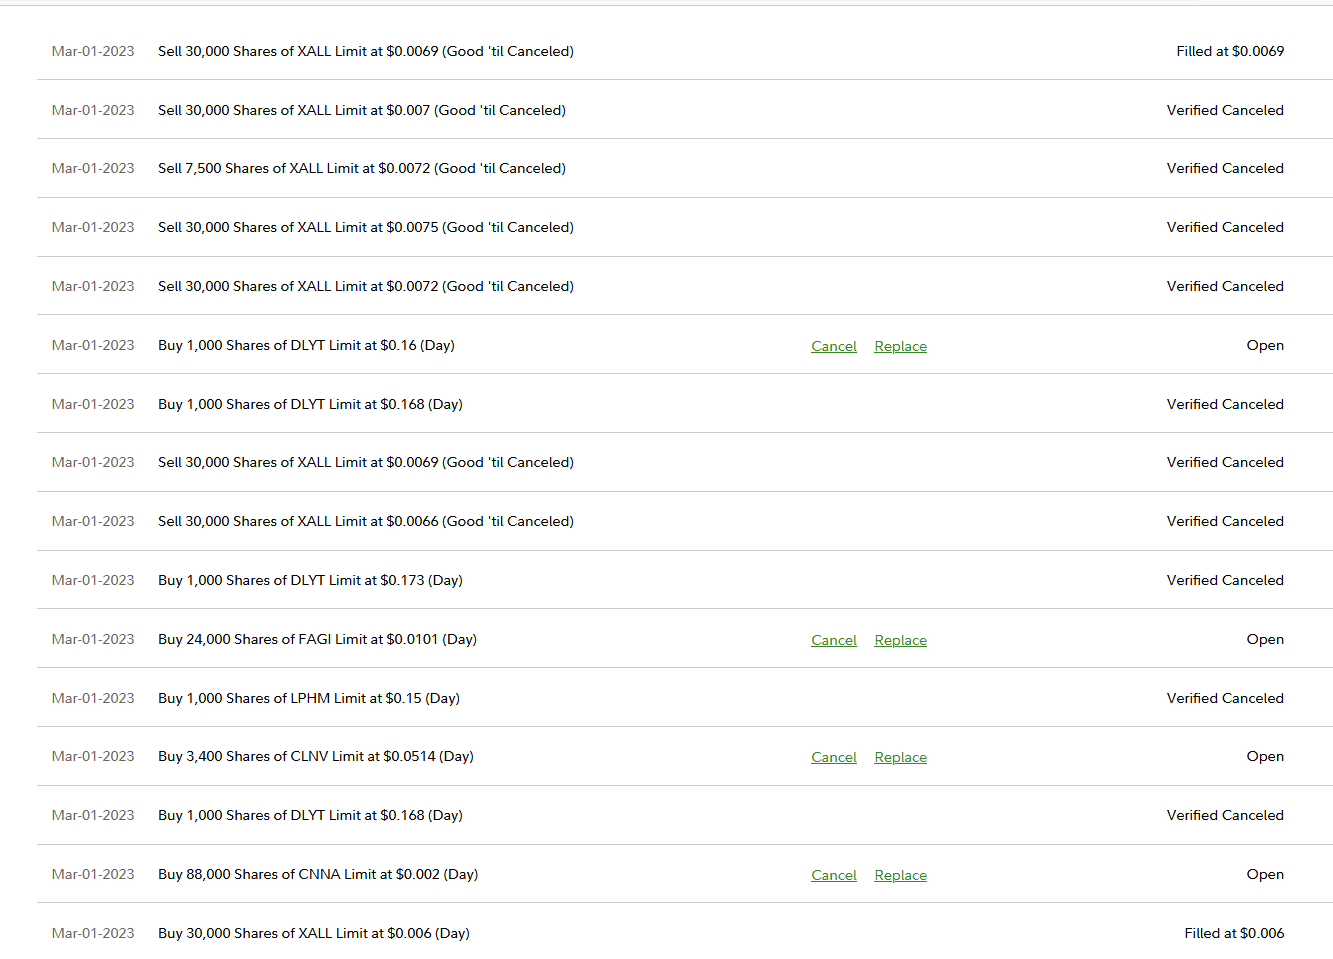Select the Sell 7,500 Shares of XALL order
Screen dimensions: 1333x959
(361, 168)
